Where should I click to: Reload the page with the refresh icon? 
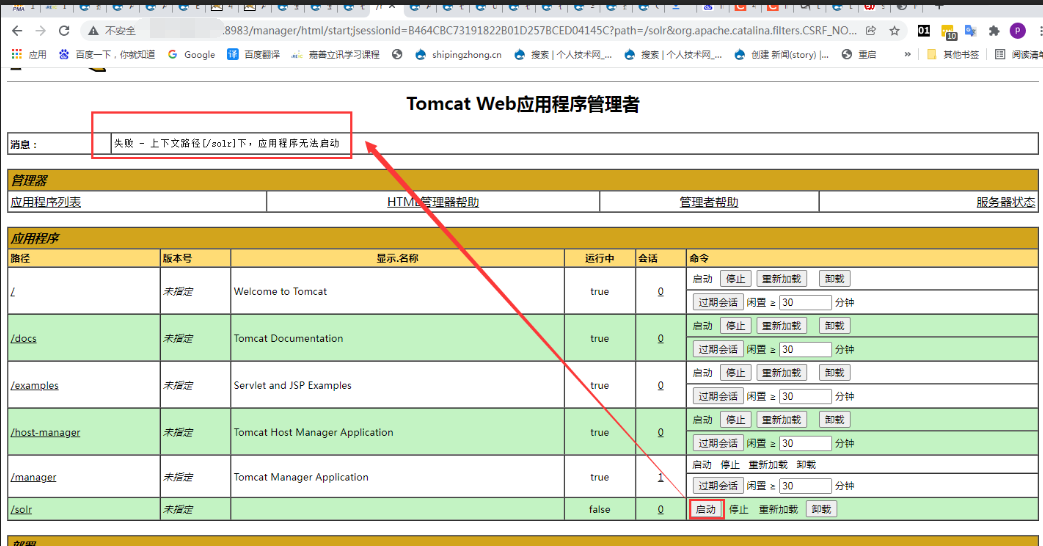(64, 31)
